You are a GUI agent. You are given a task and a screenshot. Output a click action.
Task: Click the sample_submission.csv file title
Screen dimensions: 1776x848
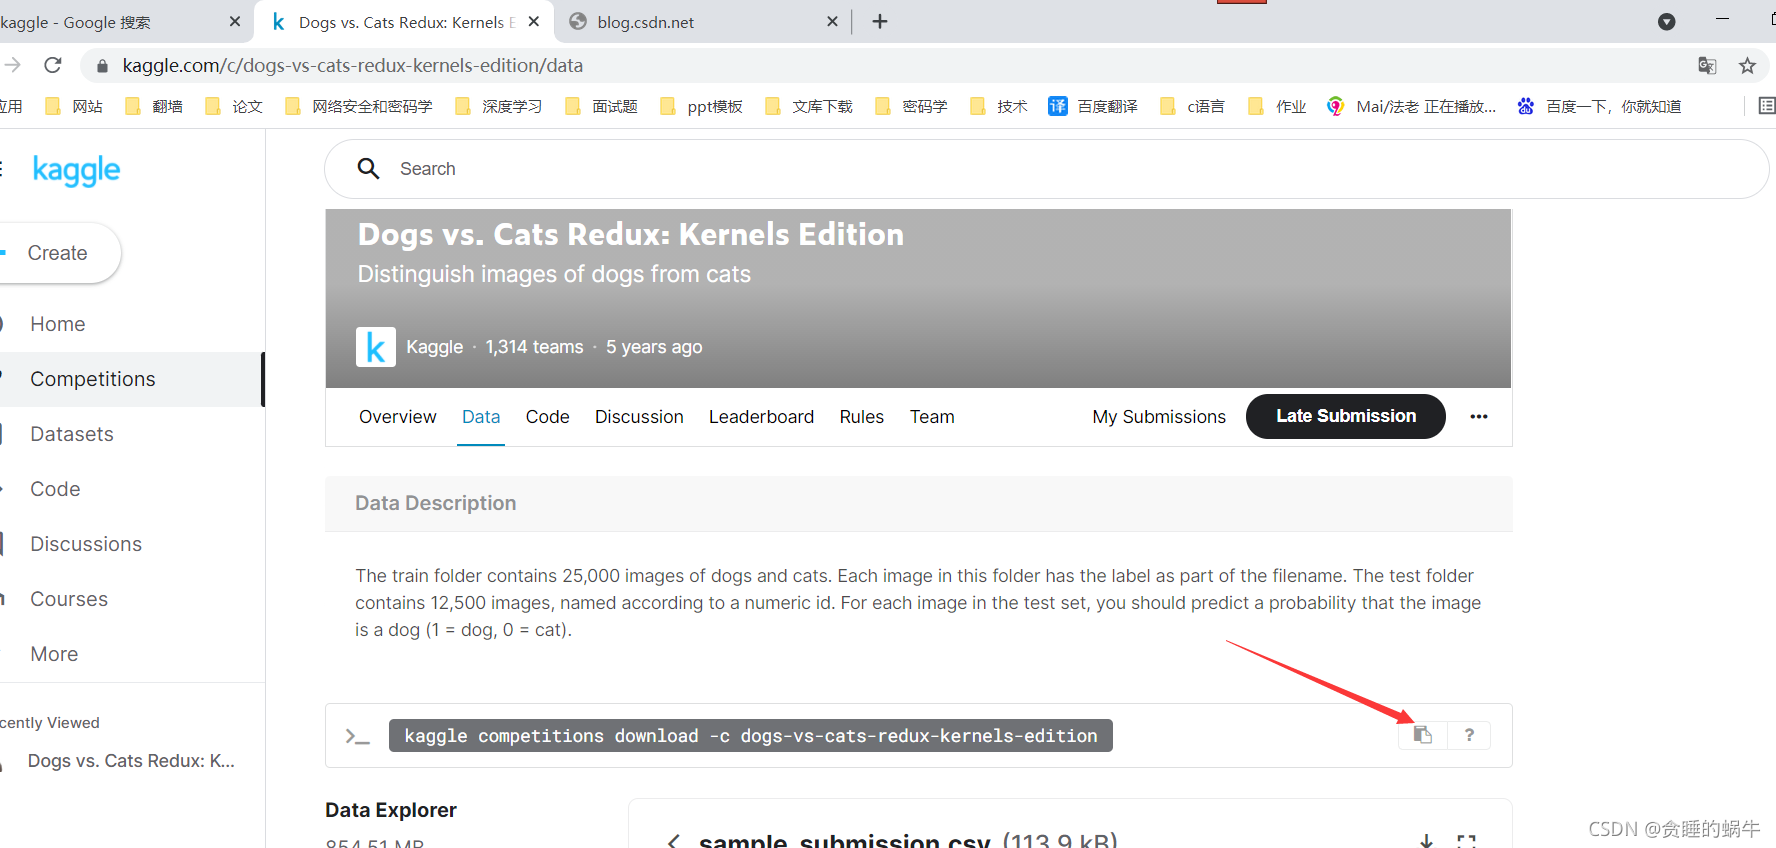[x=844, y=841]
